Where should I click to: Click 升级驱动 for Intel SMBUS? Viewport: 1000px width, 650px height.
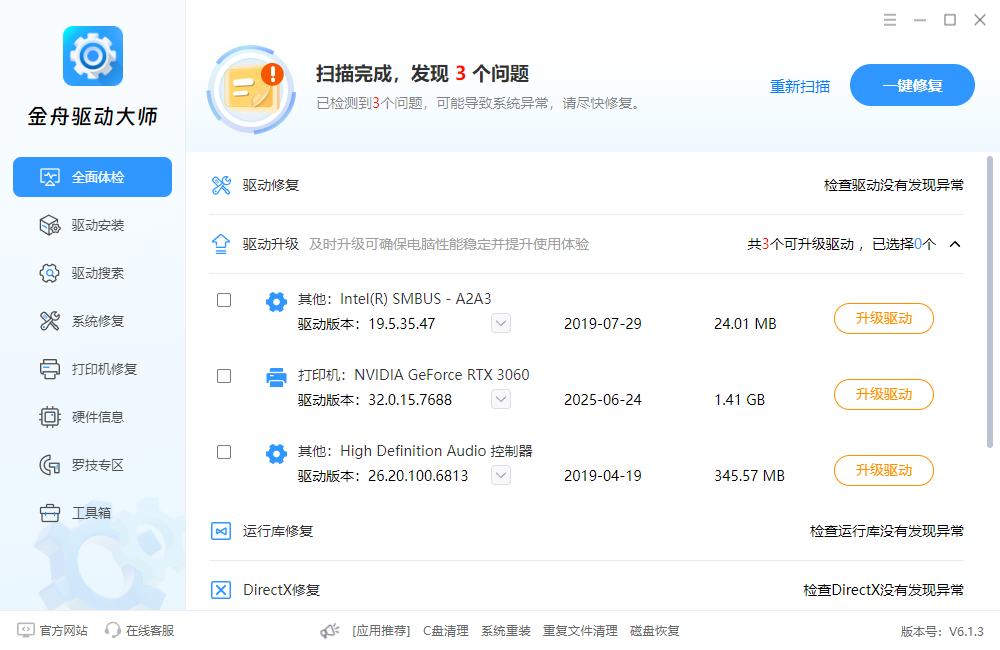click(x=884, y=318)
